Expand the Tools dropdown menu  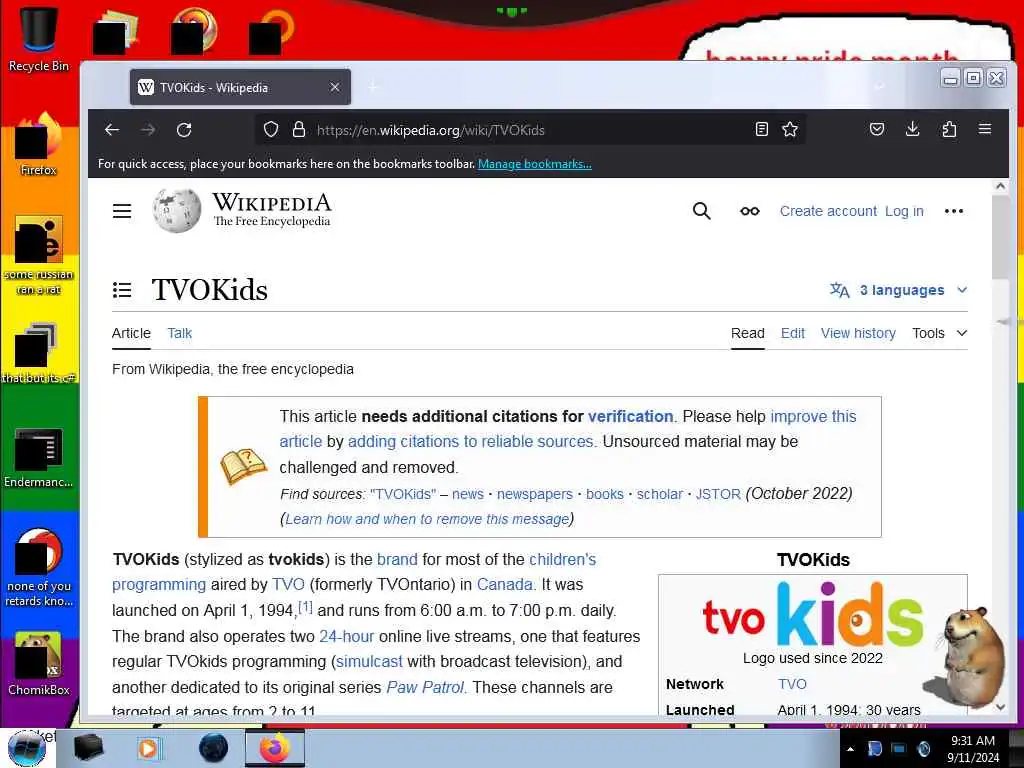[x=939, y=333]
